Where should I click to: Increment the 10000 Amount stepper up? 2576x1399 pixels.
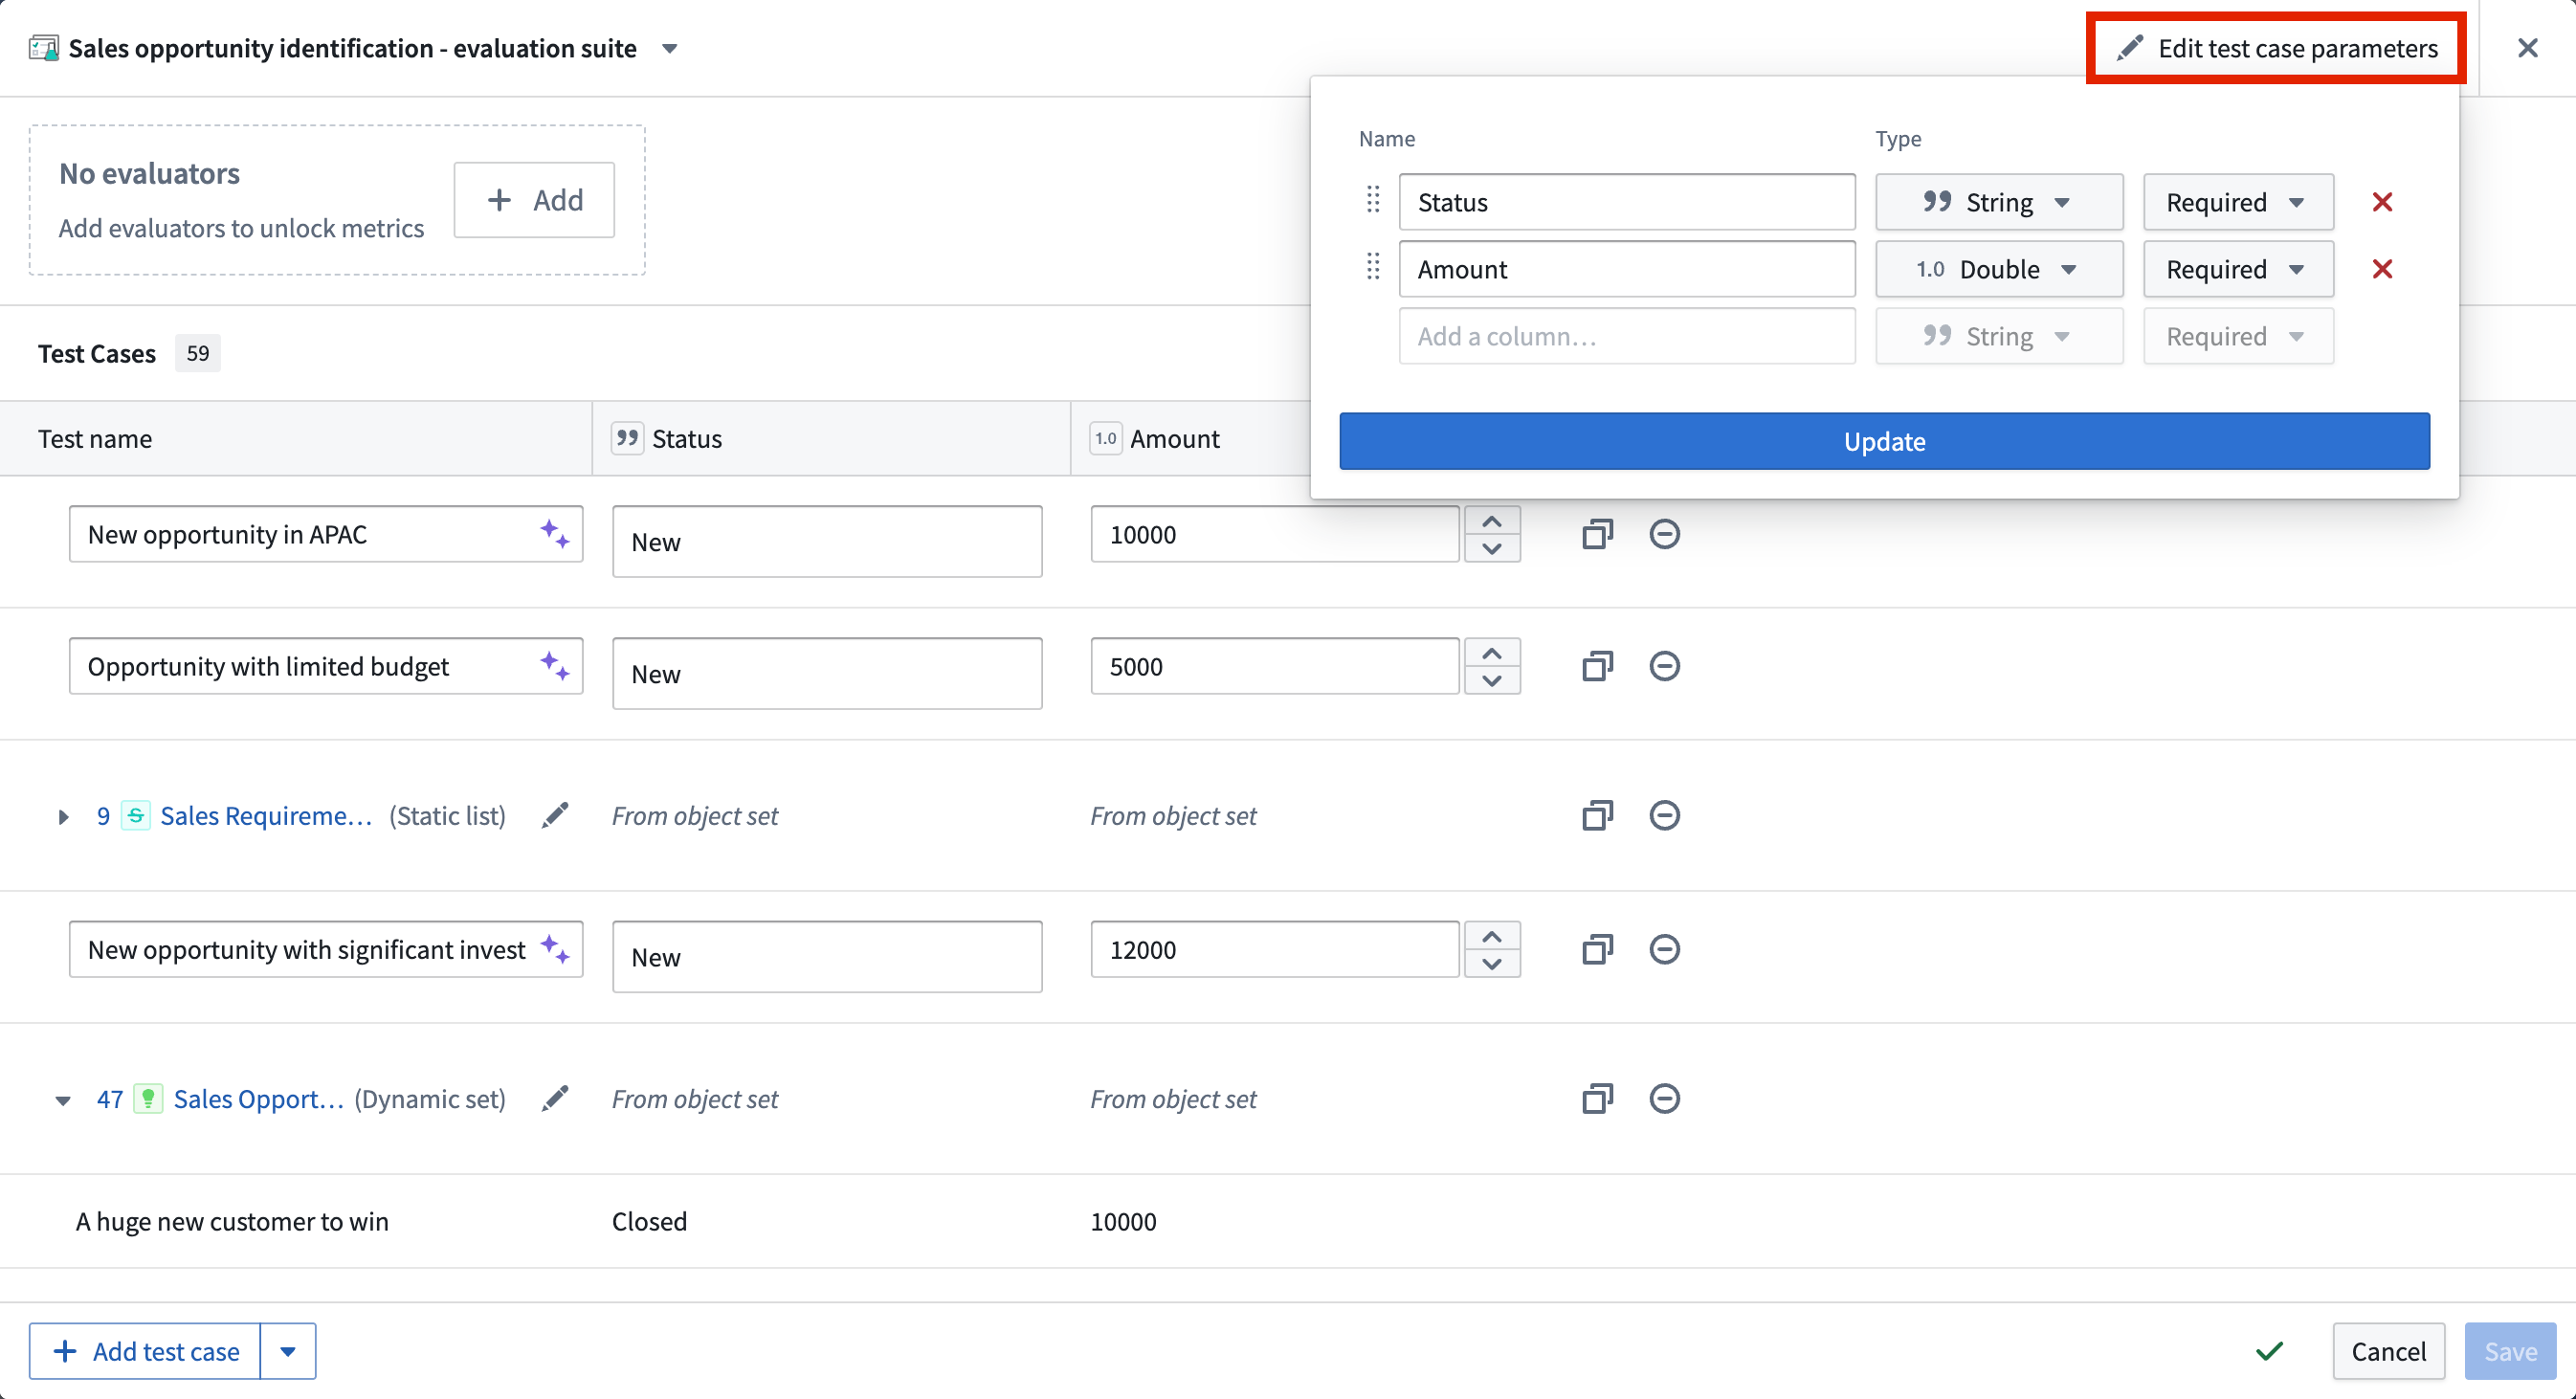coord(1492,521)
